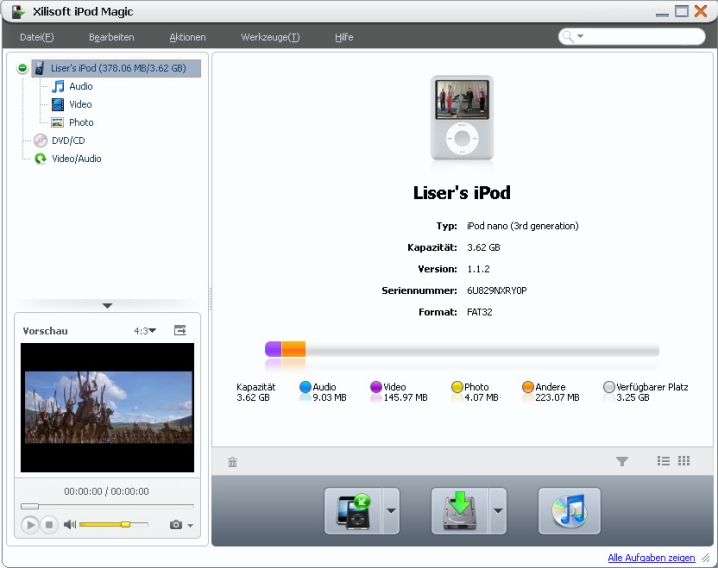This screenshot has width=718, height=568.
Task: Open dropdown arrow beside copy-to-iPod button
Action: 391,511
